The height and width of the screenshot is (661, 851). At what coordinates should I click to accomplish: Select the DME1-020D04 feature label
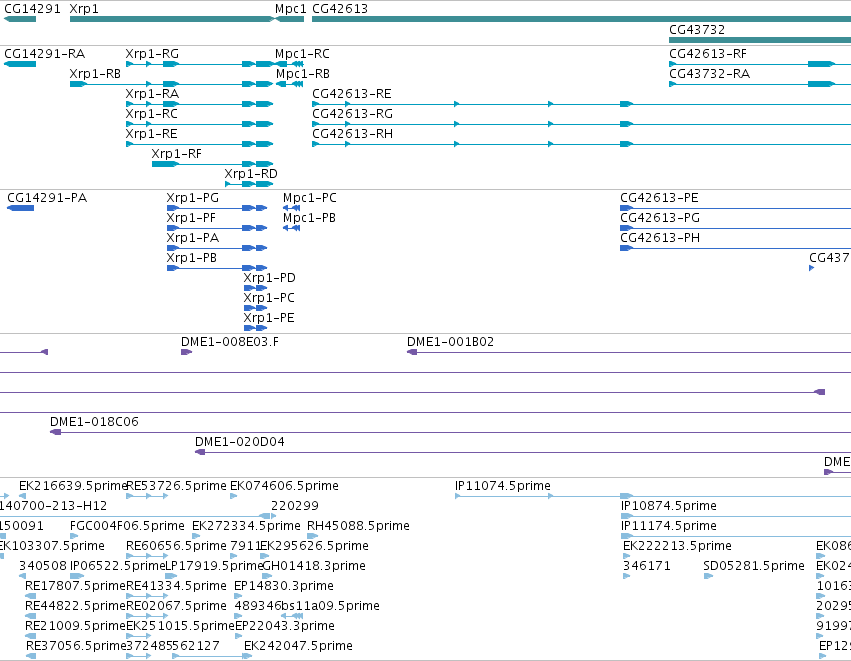coord(240,442)
